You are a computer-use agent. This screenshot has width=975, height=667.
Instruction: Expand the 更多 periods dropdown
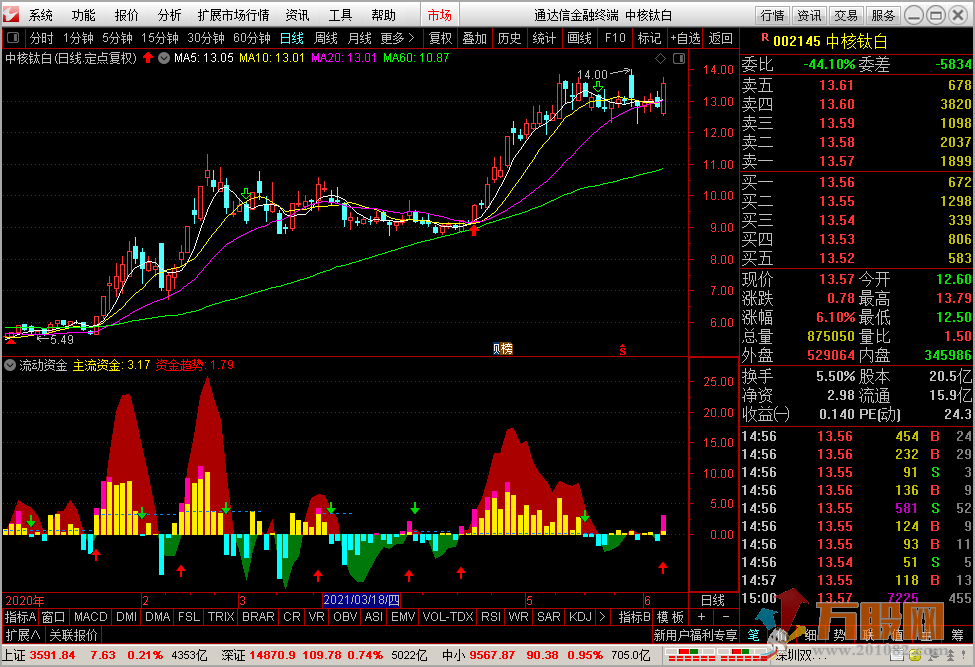click(397, 39)
